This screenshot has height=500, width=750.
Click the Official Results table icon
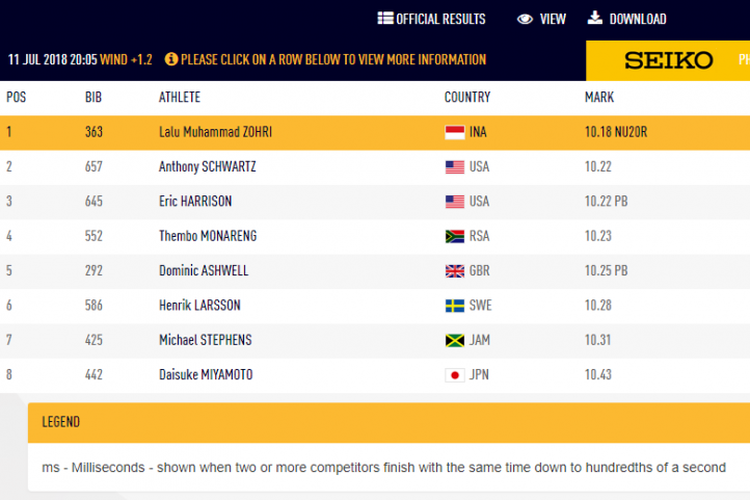click(x=385, y=18)
